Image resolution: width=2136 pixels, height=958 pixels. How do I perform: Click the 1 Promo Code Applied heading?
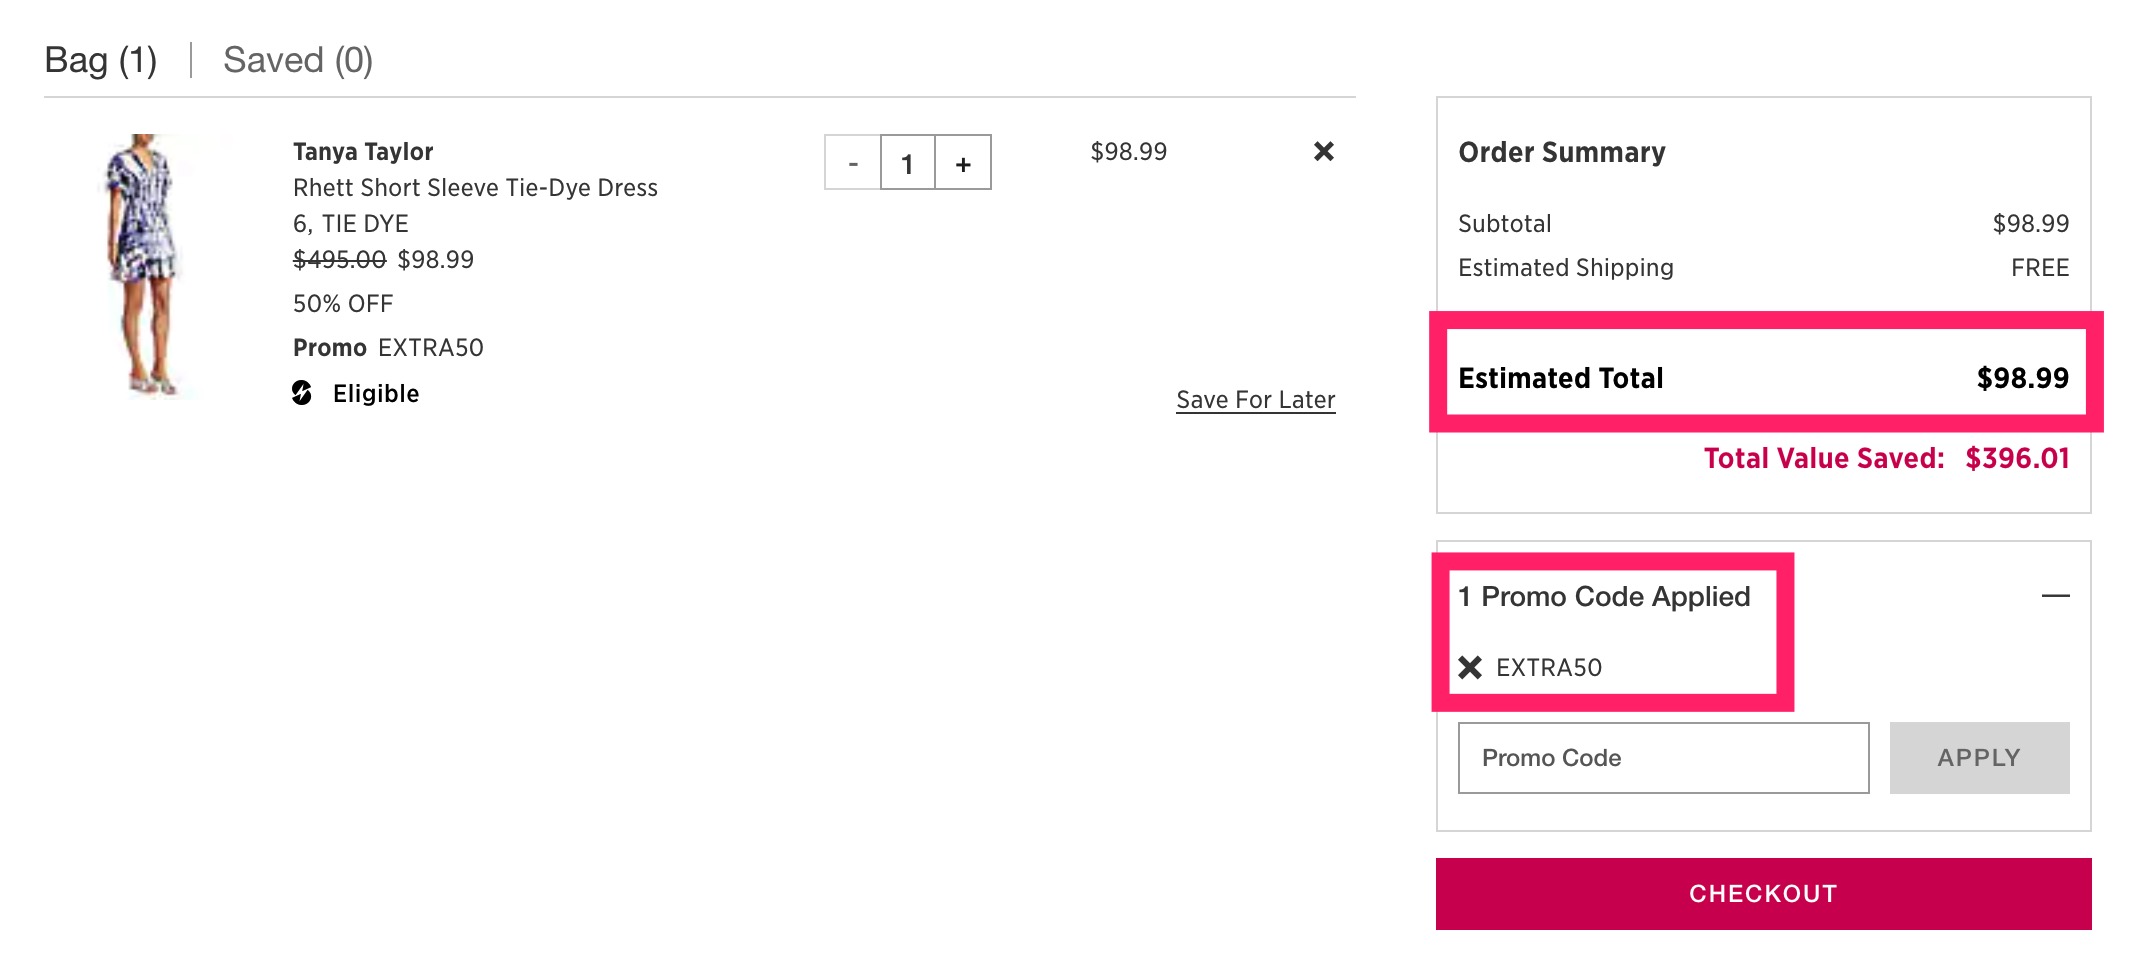click(1604, 597)
